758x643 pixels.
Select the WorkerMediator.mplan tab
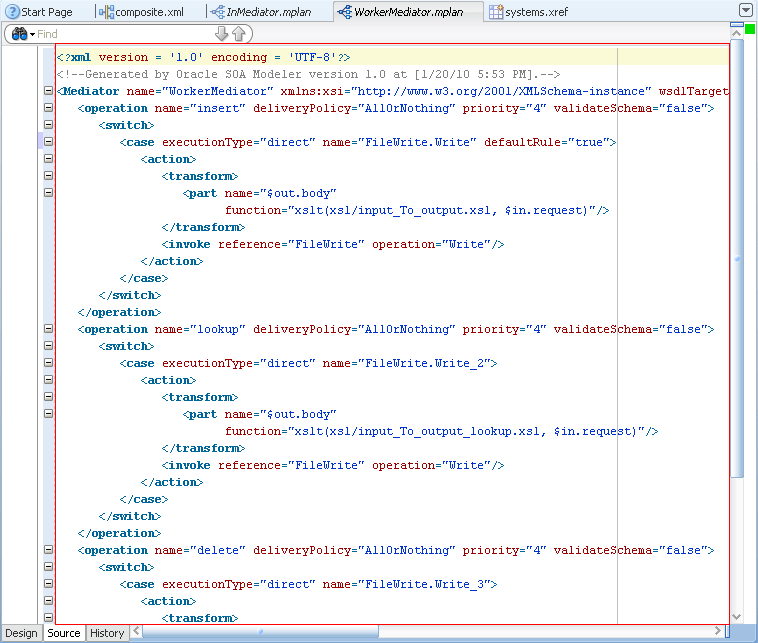[401, 12]
